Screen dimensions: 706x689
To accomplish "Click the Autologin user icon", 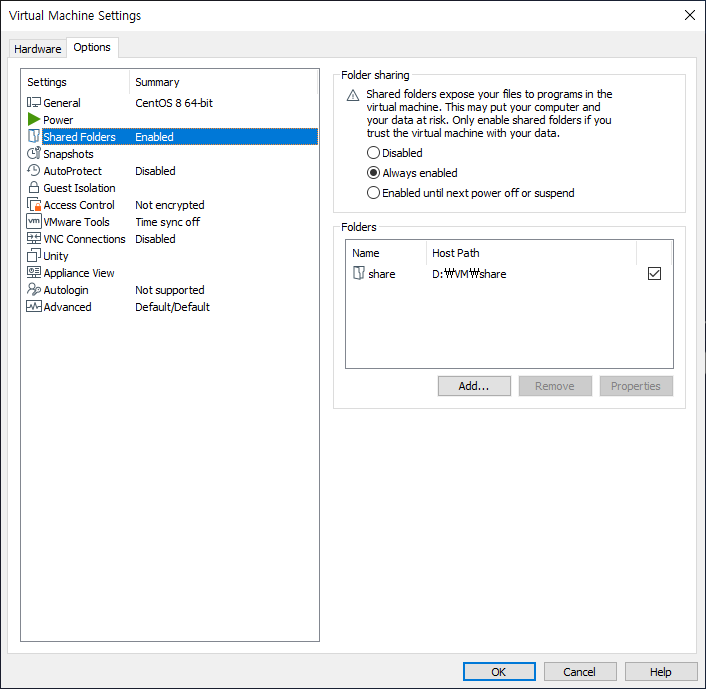I will point(34,289).
